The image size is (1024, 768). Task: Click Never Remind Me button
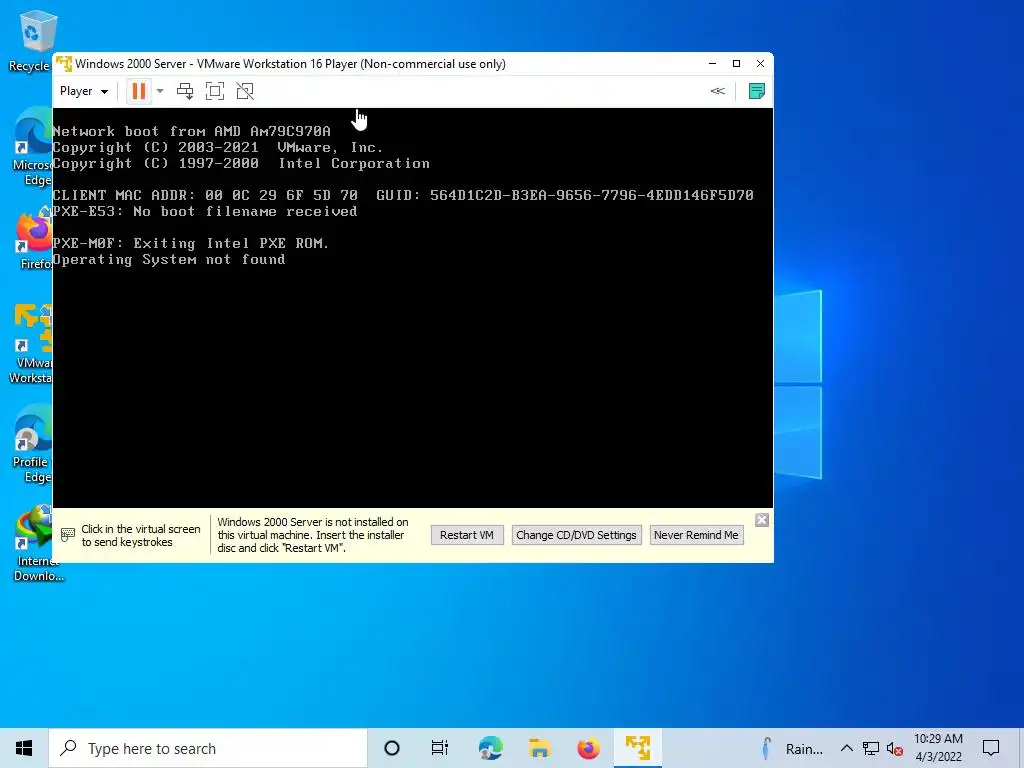click(x=696, y=535)
